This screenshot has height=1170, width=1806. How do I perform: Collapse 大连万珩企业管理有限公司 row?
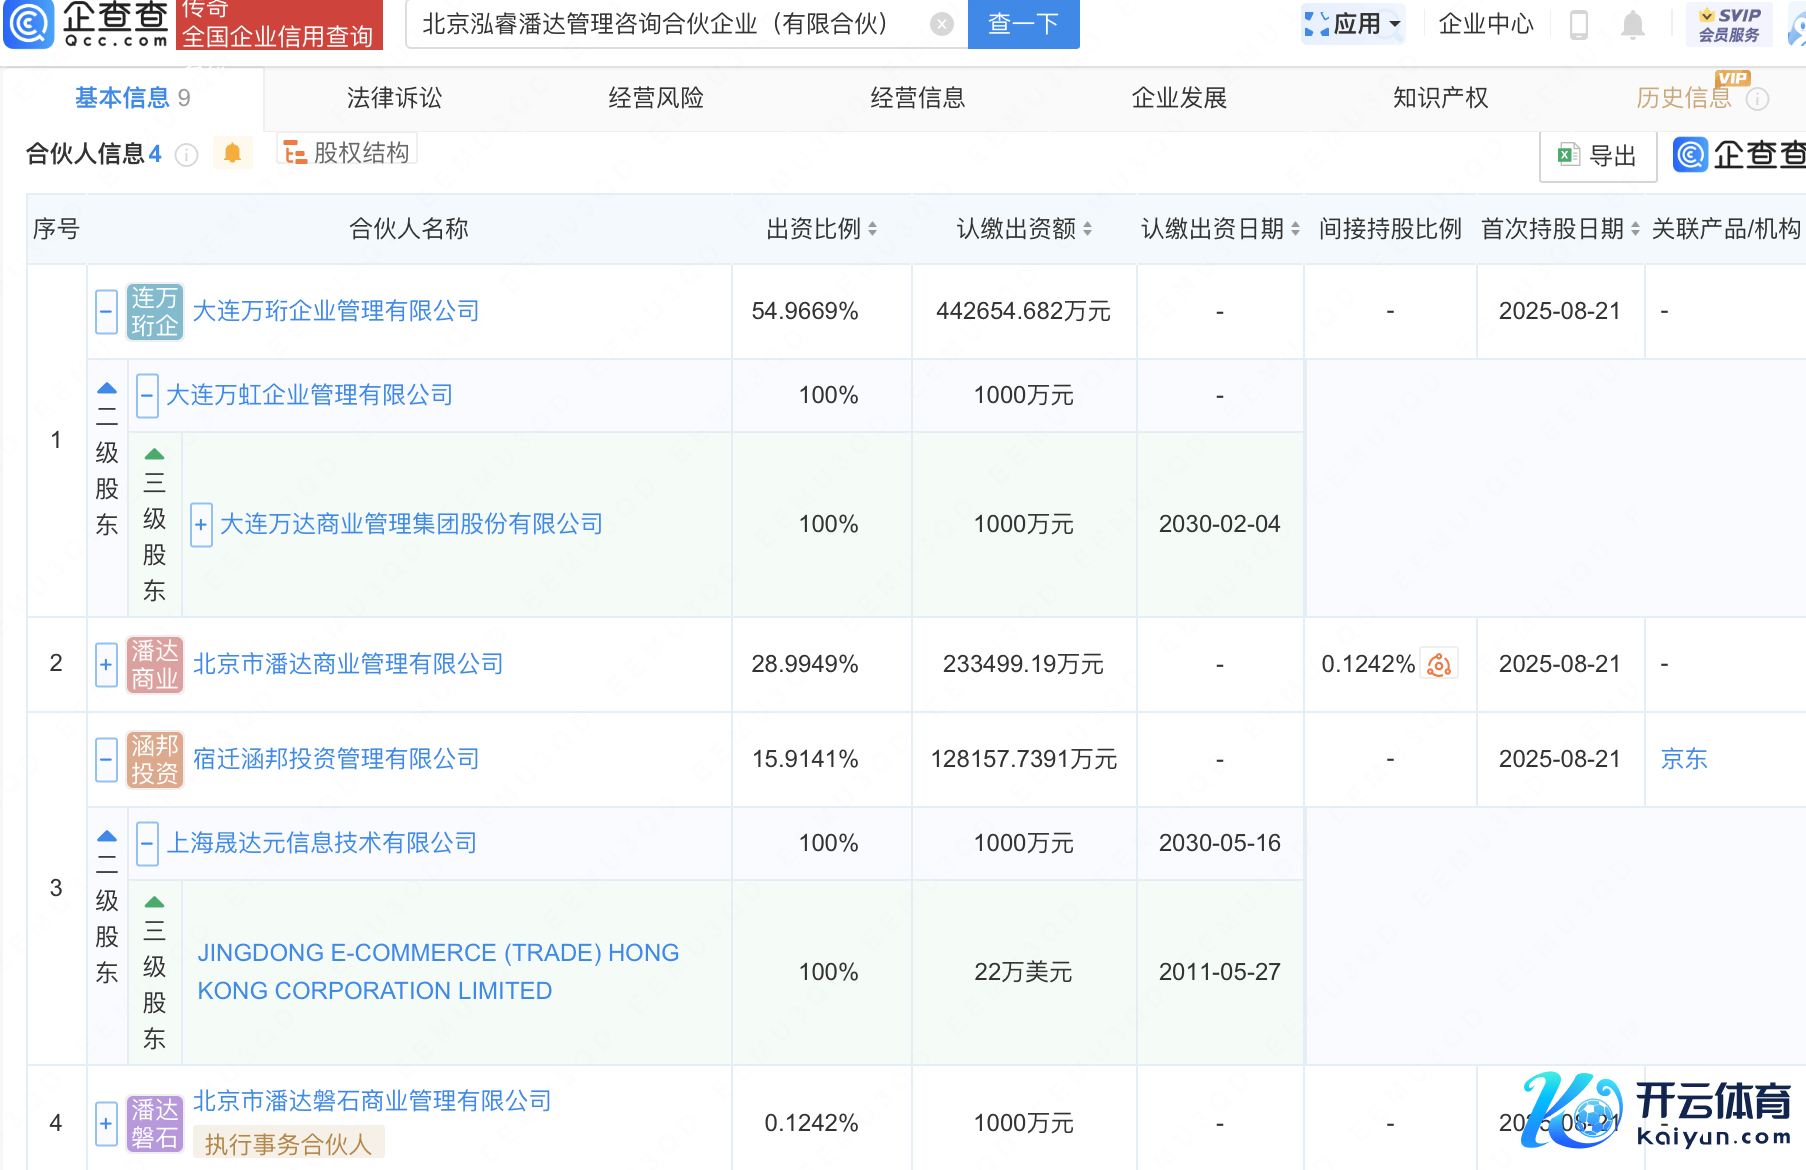[x=106, y=311]
